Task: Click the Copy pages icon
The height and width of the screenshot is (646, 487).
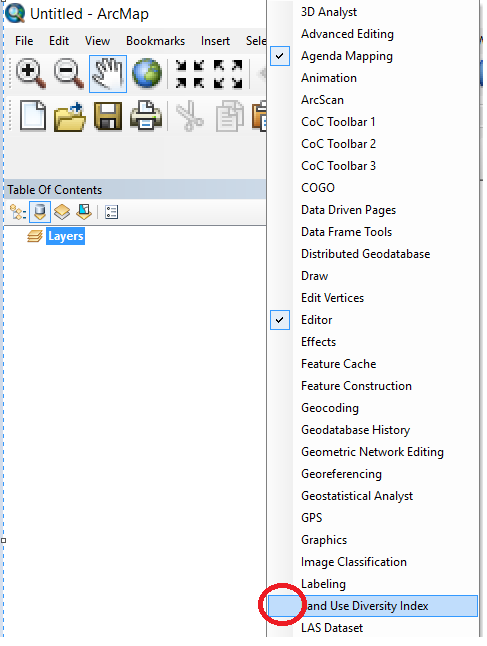Action: point(229,117)
